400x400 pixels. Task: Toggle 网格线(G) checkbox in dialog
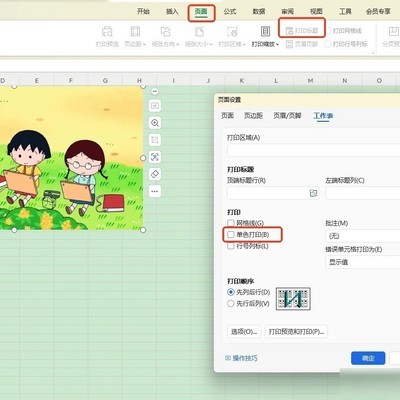tap(231, 223)
